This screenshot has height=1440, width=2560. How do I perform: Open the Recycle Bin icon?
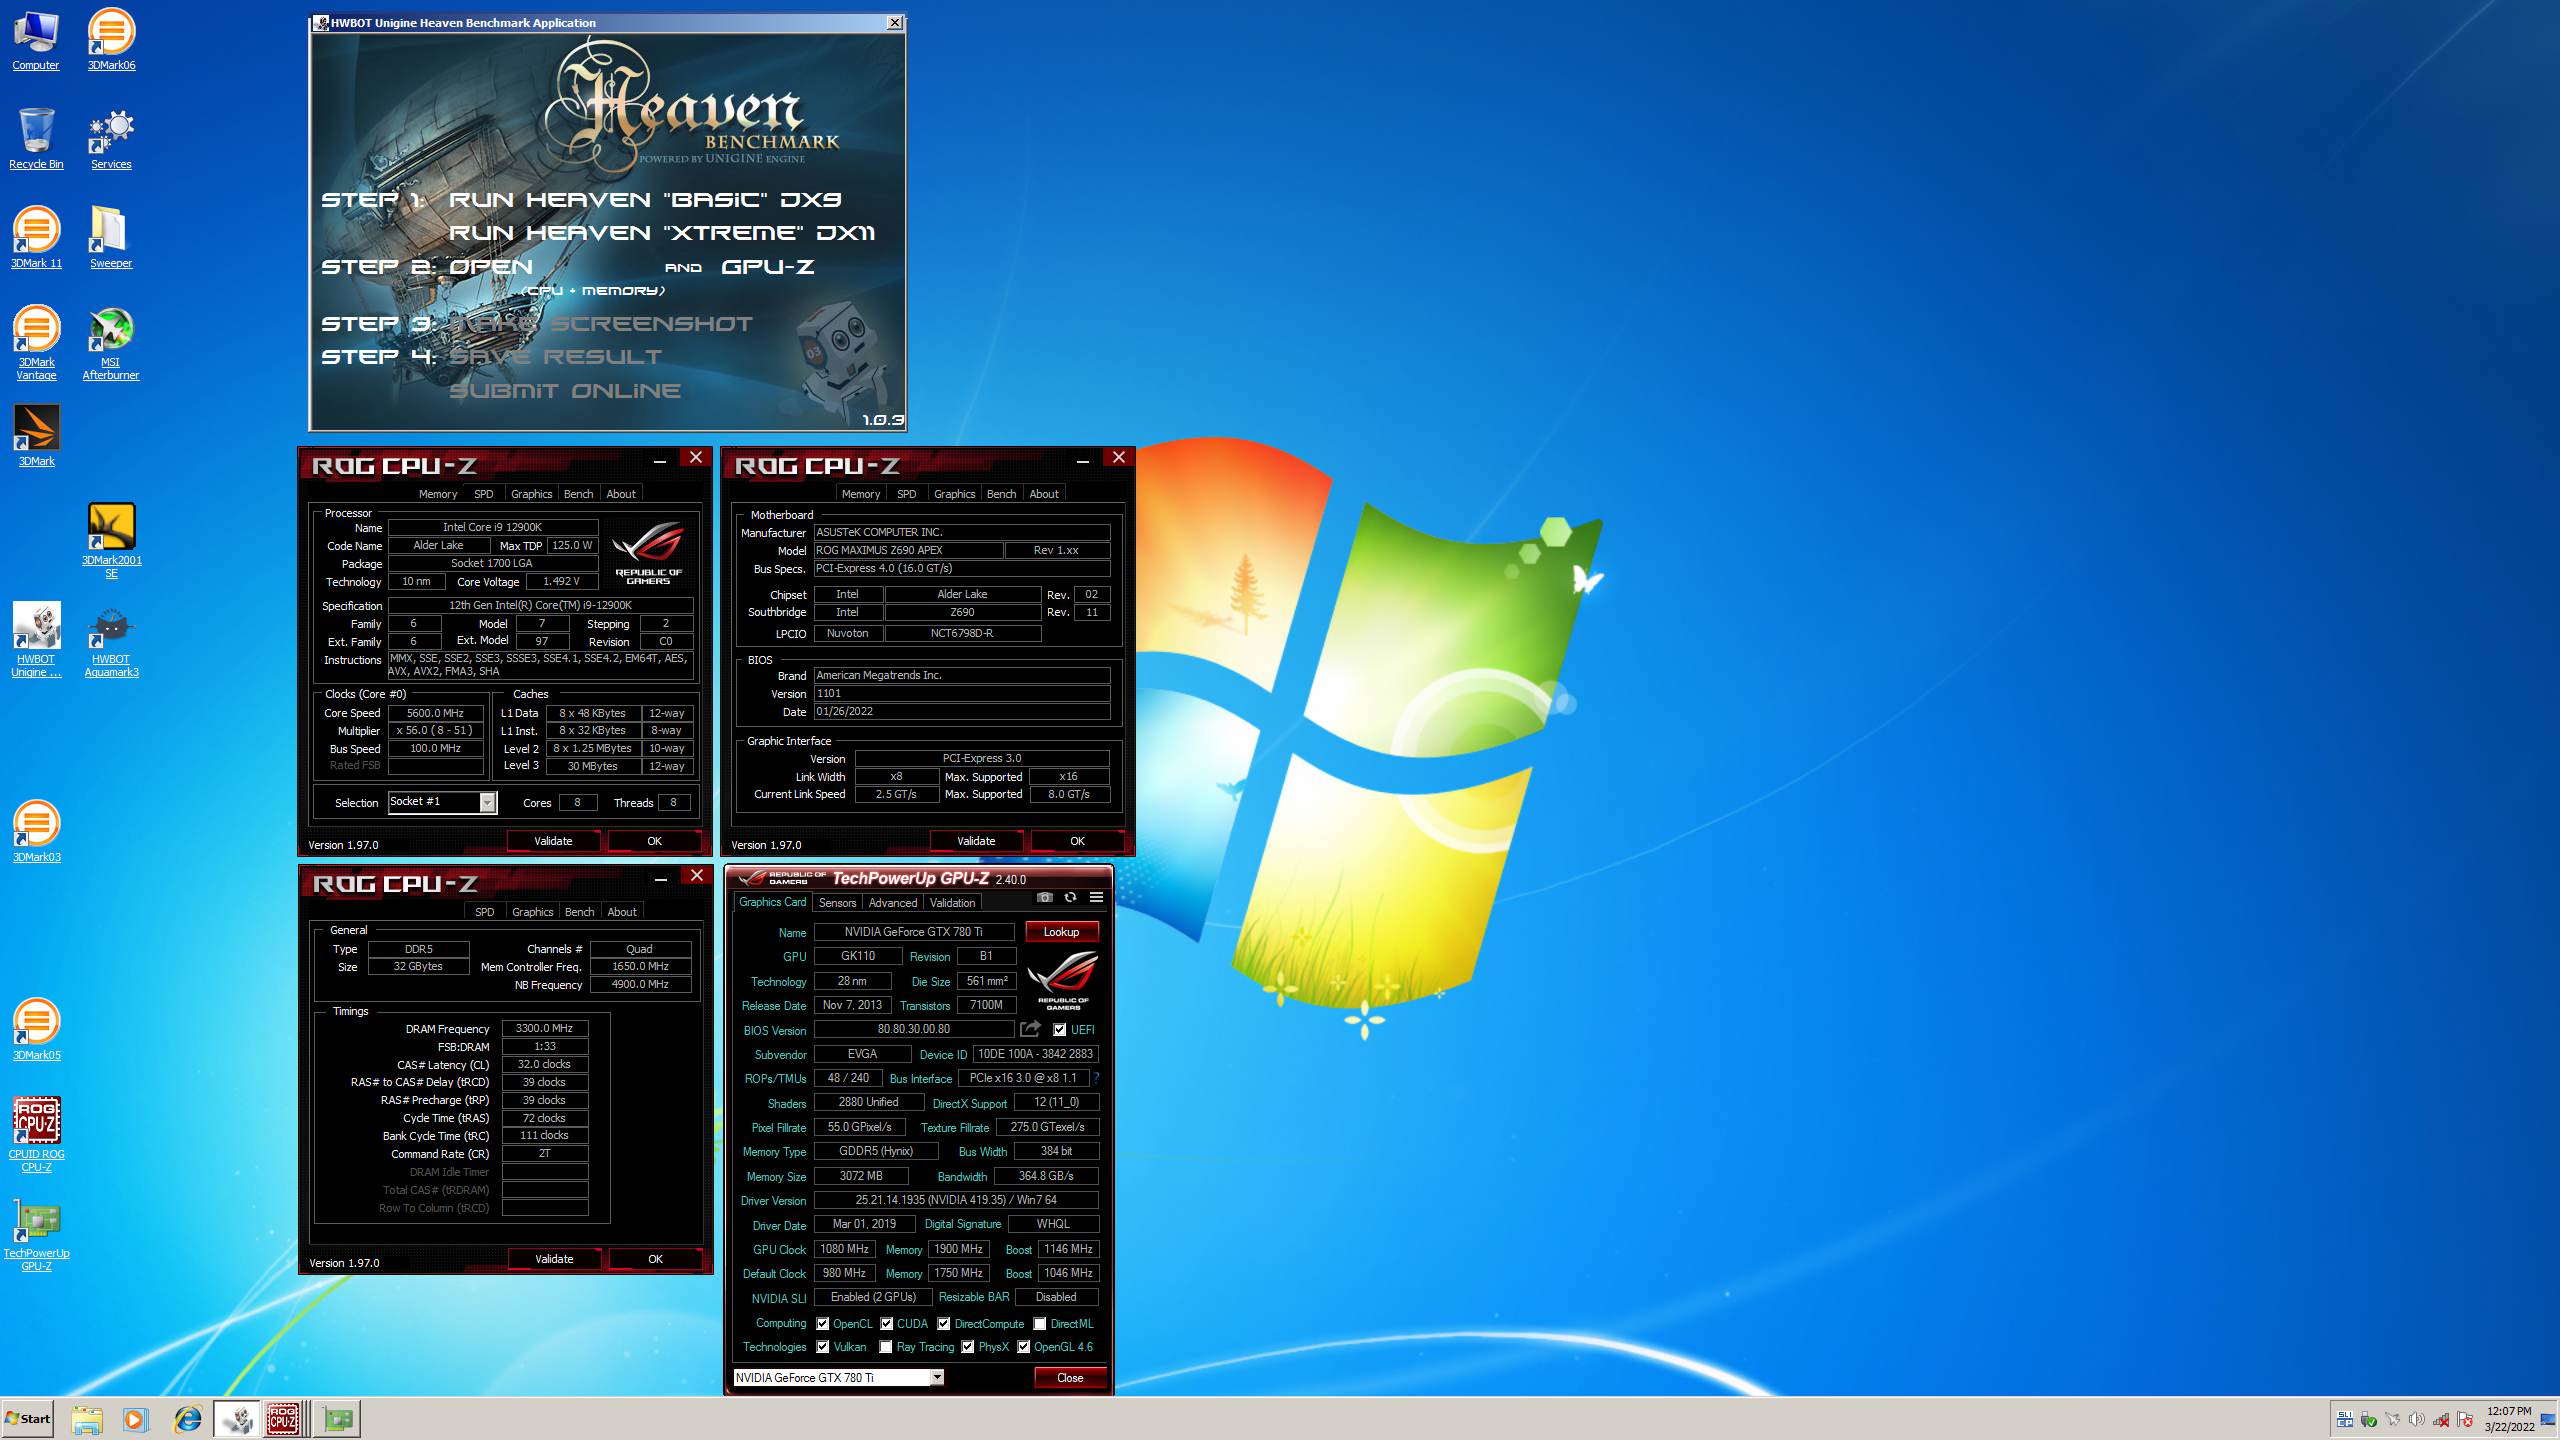pyautogui.click(x=36, y=139)
